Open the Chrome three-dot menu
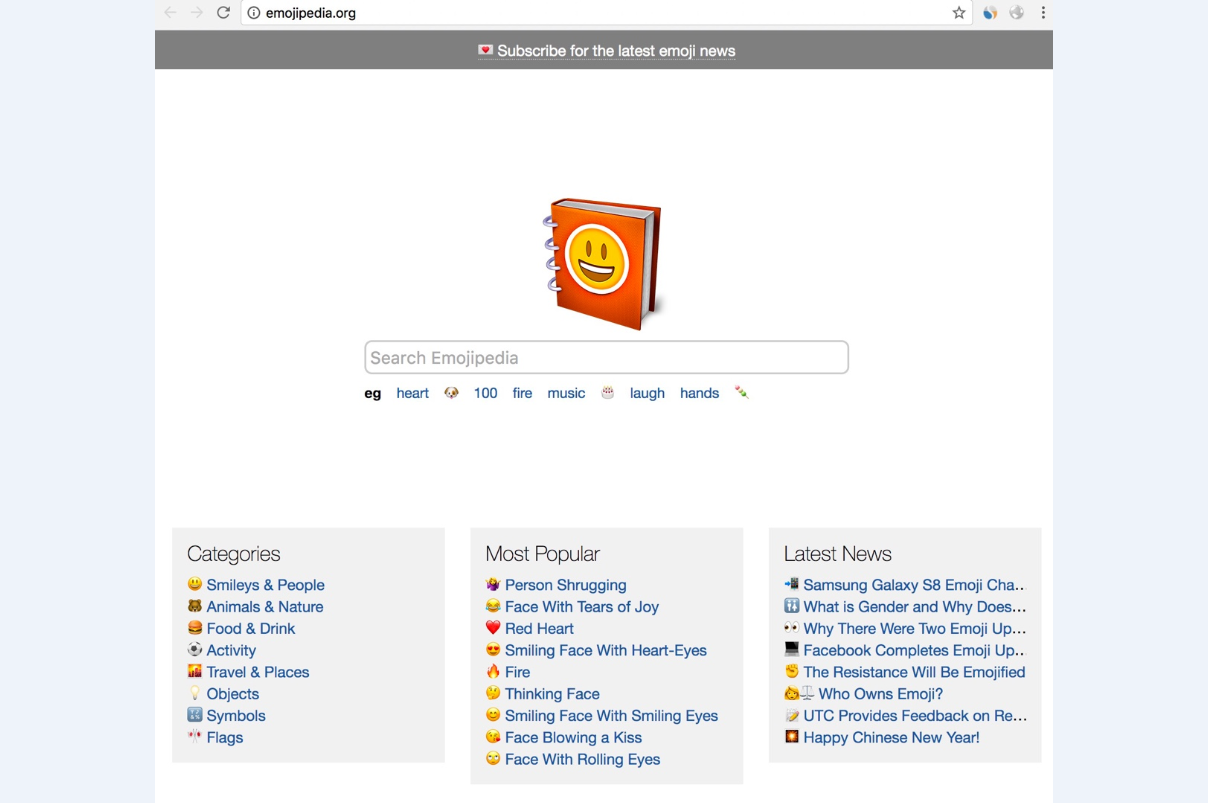 [x=1043, y=13]
